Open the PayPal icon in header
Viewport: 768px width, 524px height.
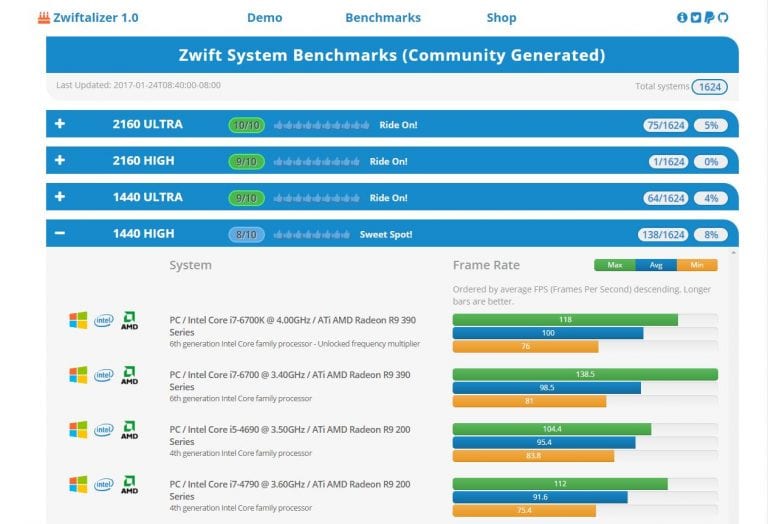(x=709, y=18)
